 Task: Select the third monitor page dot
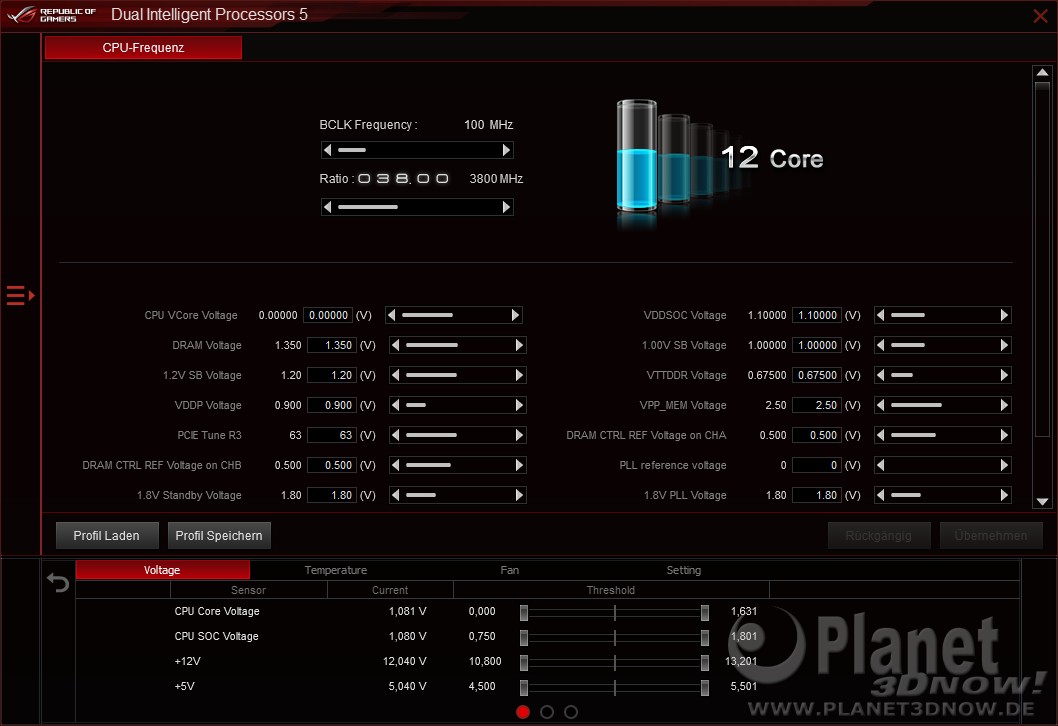click(571, 712)
